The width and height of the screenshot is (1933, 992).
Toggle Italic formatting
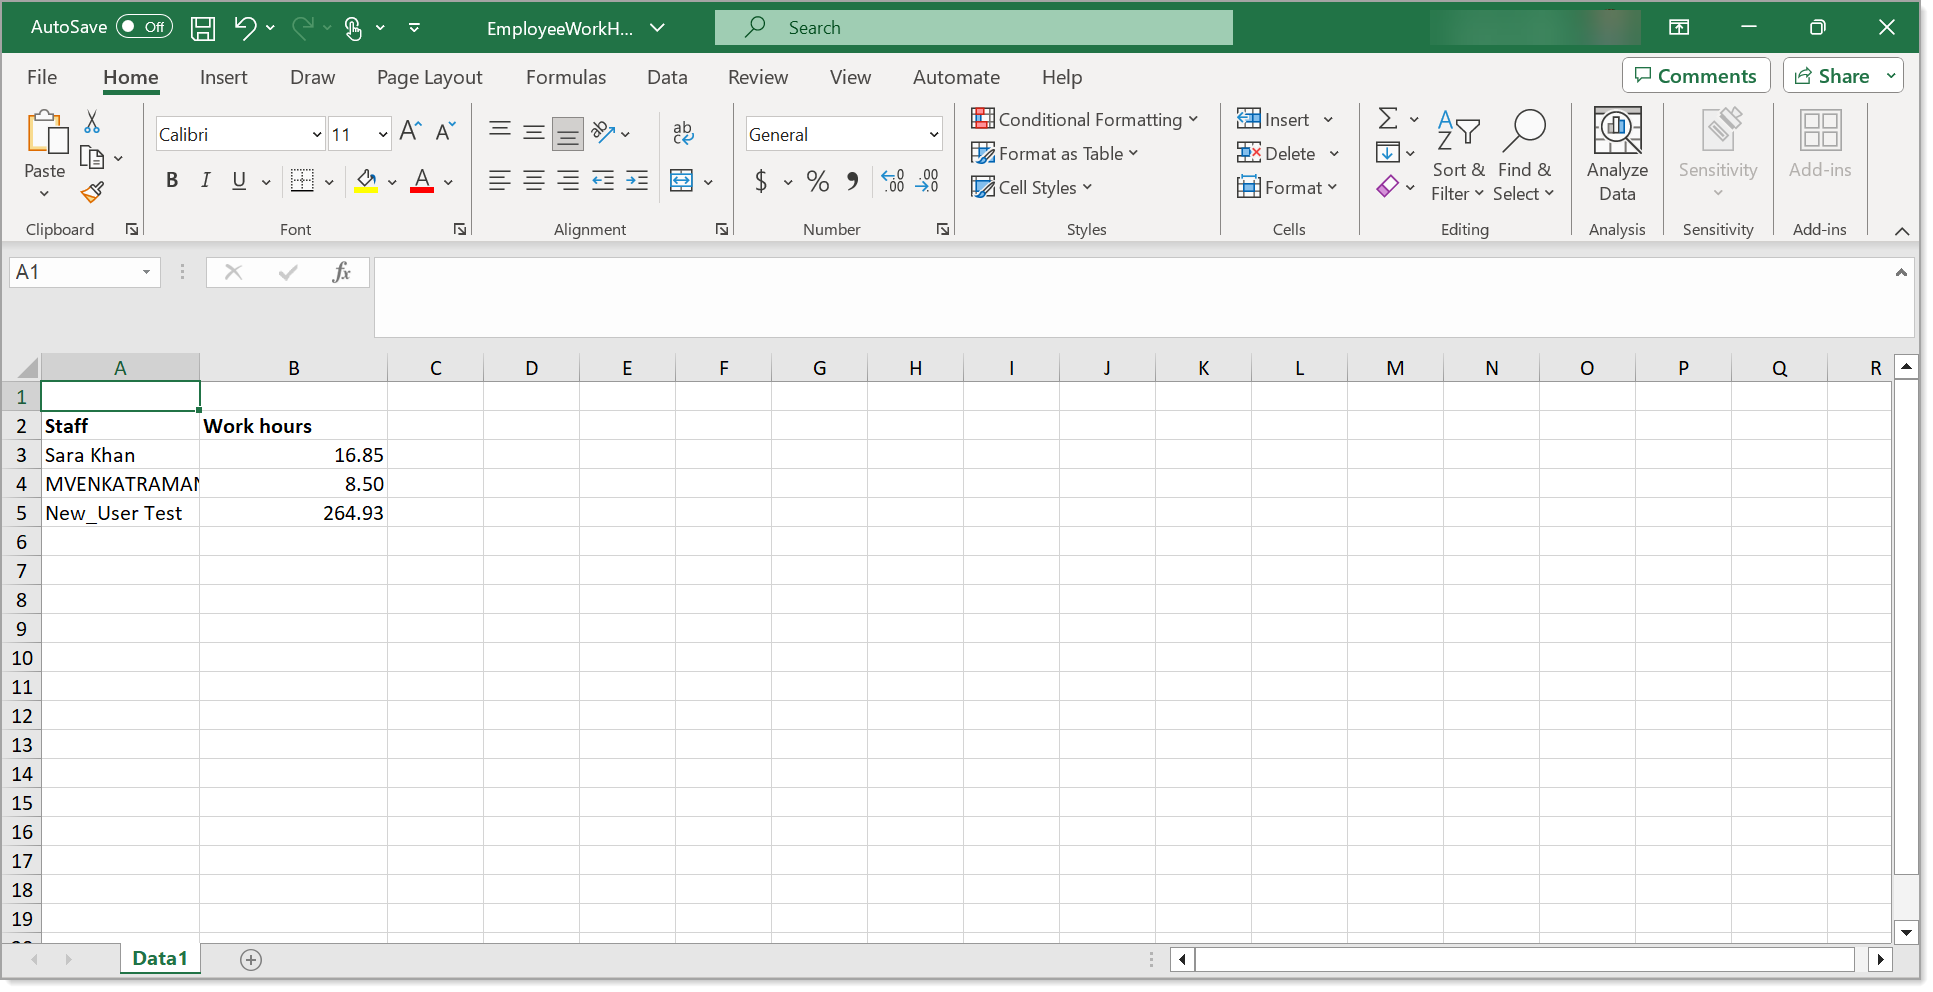tap(205, 181)
